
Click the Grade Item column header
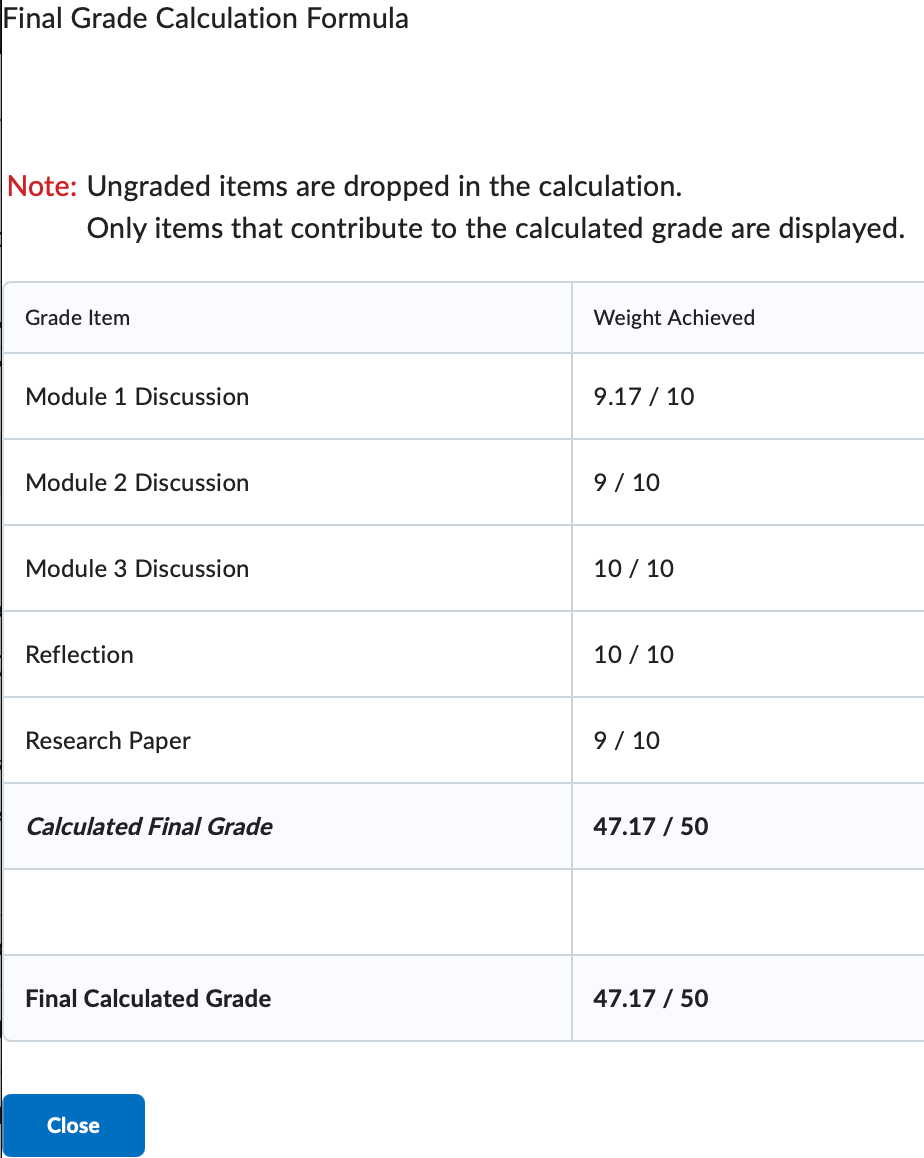[x=77, y=317]
